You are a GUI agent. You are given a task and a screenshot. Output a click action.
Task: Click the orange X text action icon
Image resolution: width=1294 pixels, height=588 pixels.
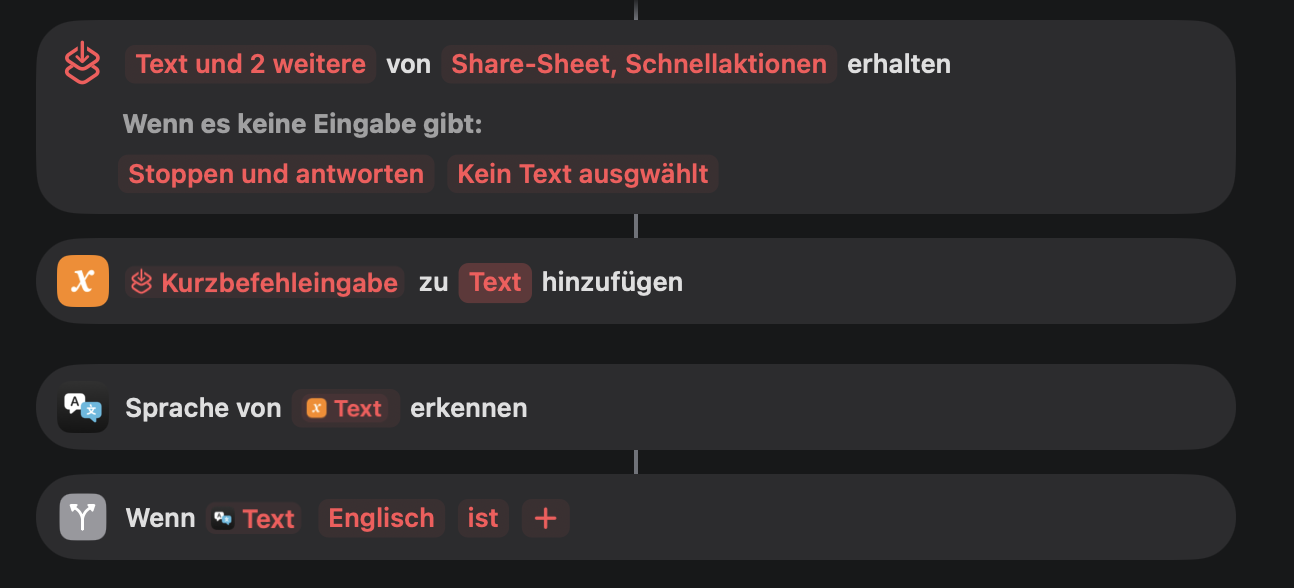83,281
